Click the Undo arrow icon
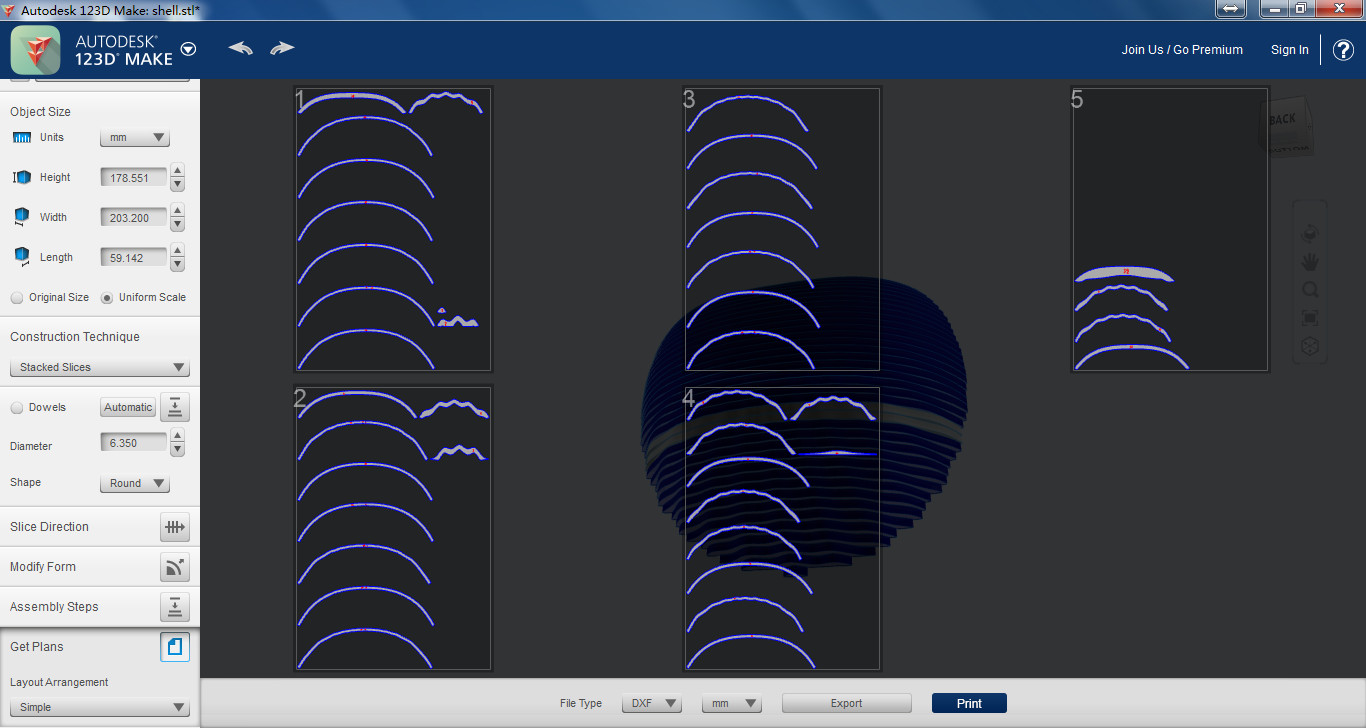 [x=240, y=48]
